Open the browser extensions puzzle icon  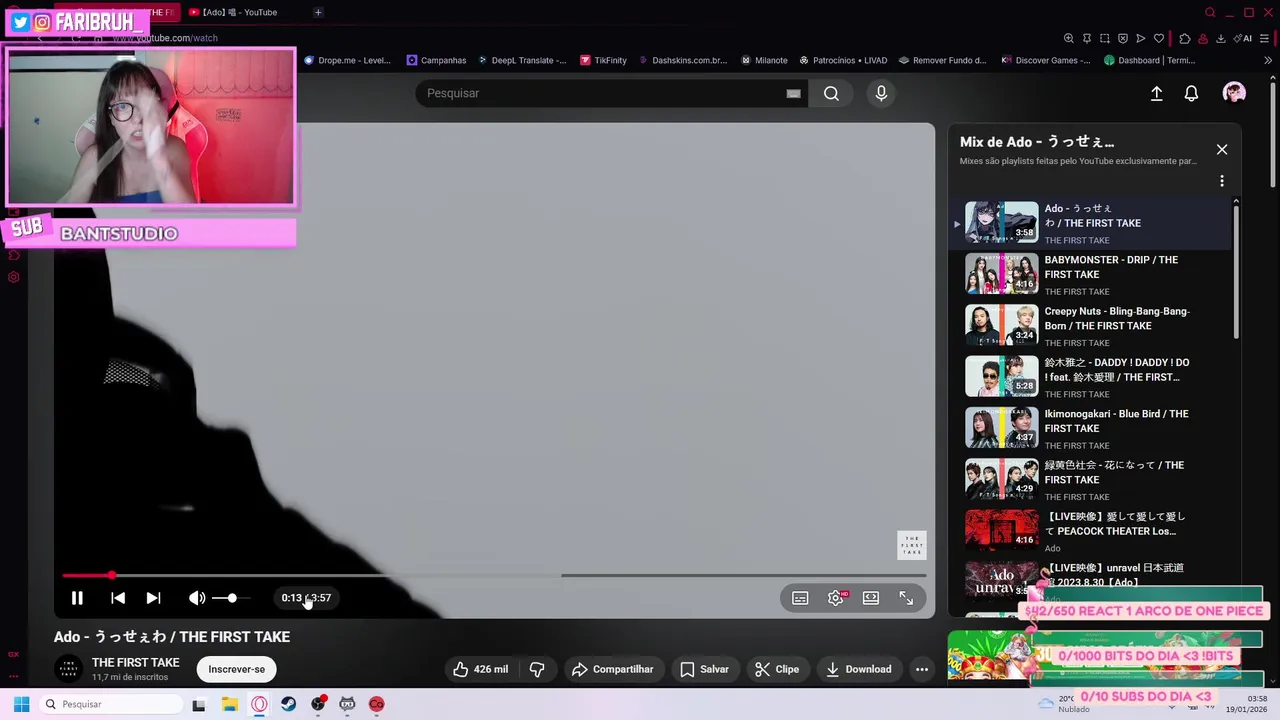click(1185, 38)
